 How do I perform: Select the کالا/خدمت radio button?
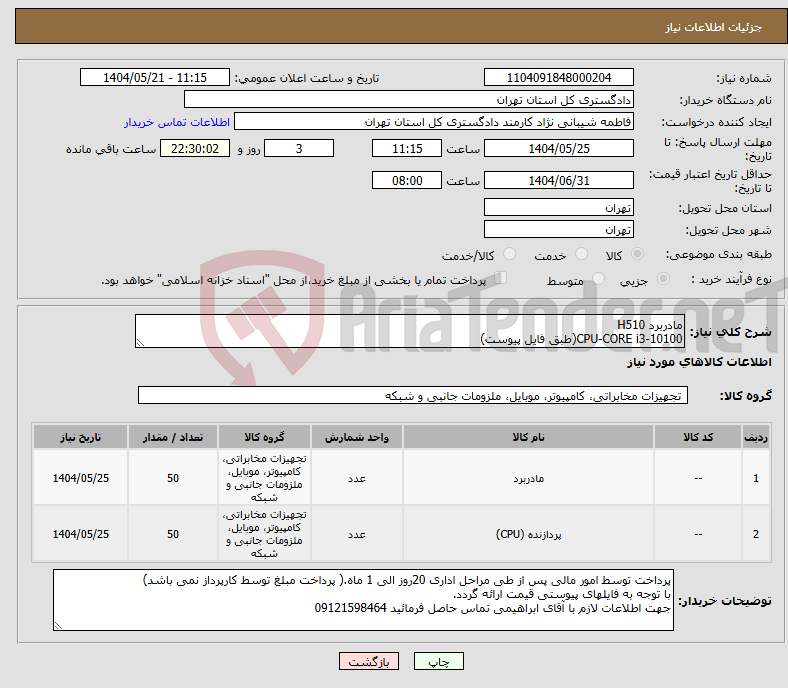510,254
